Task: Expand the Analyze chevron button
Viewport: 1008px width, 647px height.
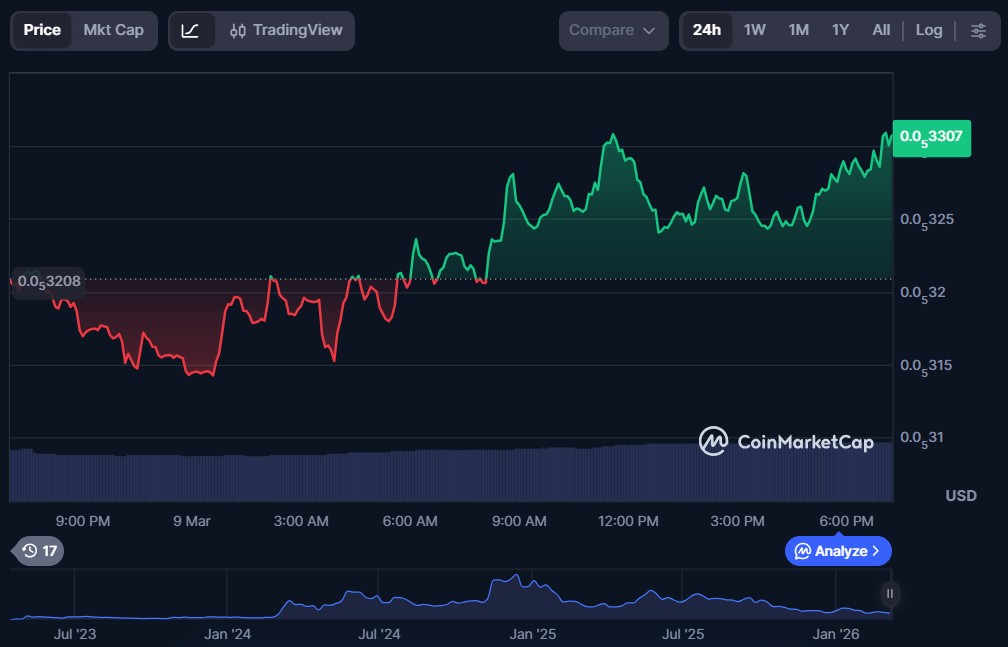Action: click(x=876, y=551)
